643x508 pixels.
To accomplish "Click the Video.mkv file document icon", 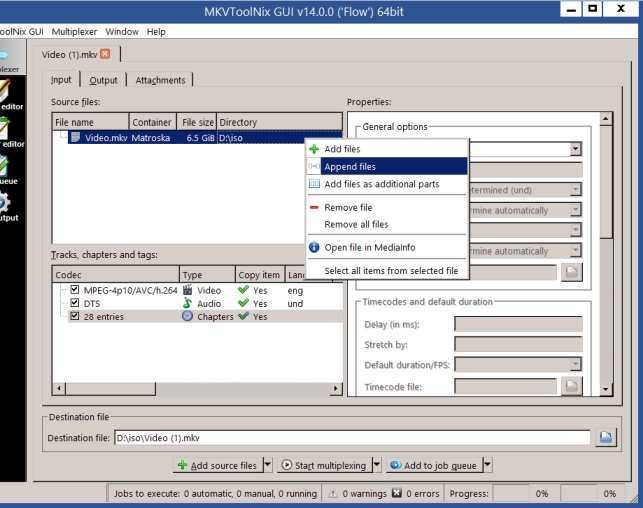I will [76, 137].
